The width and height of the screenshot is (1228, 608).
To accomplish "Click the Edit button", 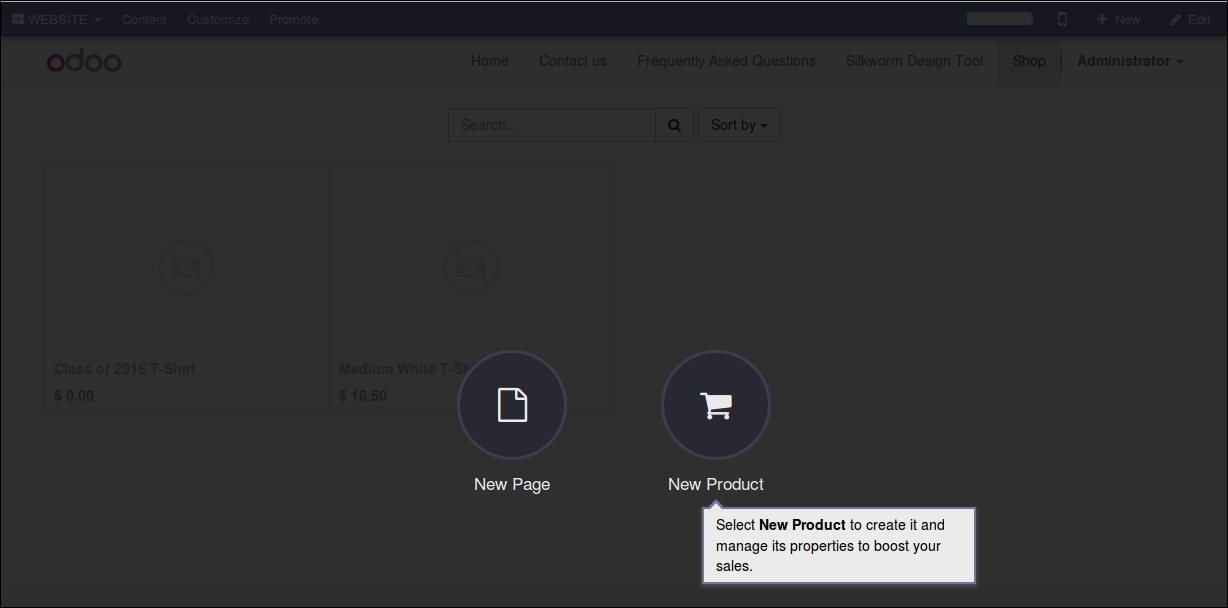I will click(1190, 19).
